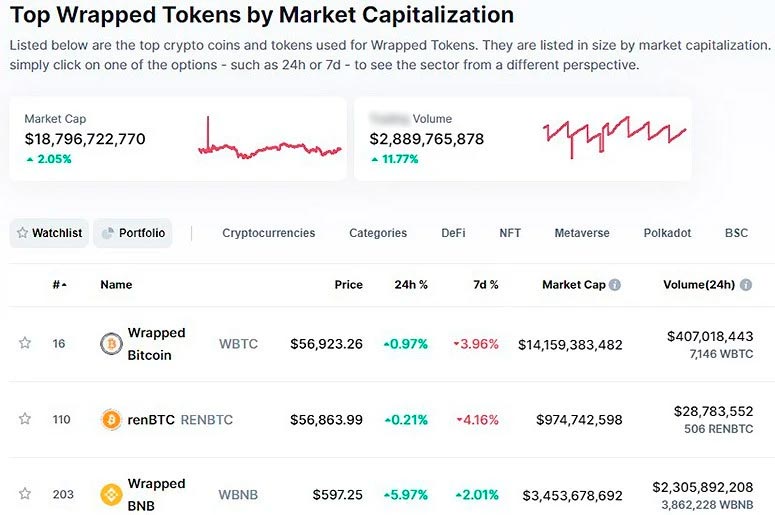Click the Wrapped BNB coin logo
The width and height of the screenshot is (775, 515).
(111, 495)
